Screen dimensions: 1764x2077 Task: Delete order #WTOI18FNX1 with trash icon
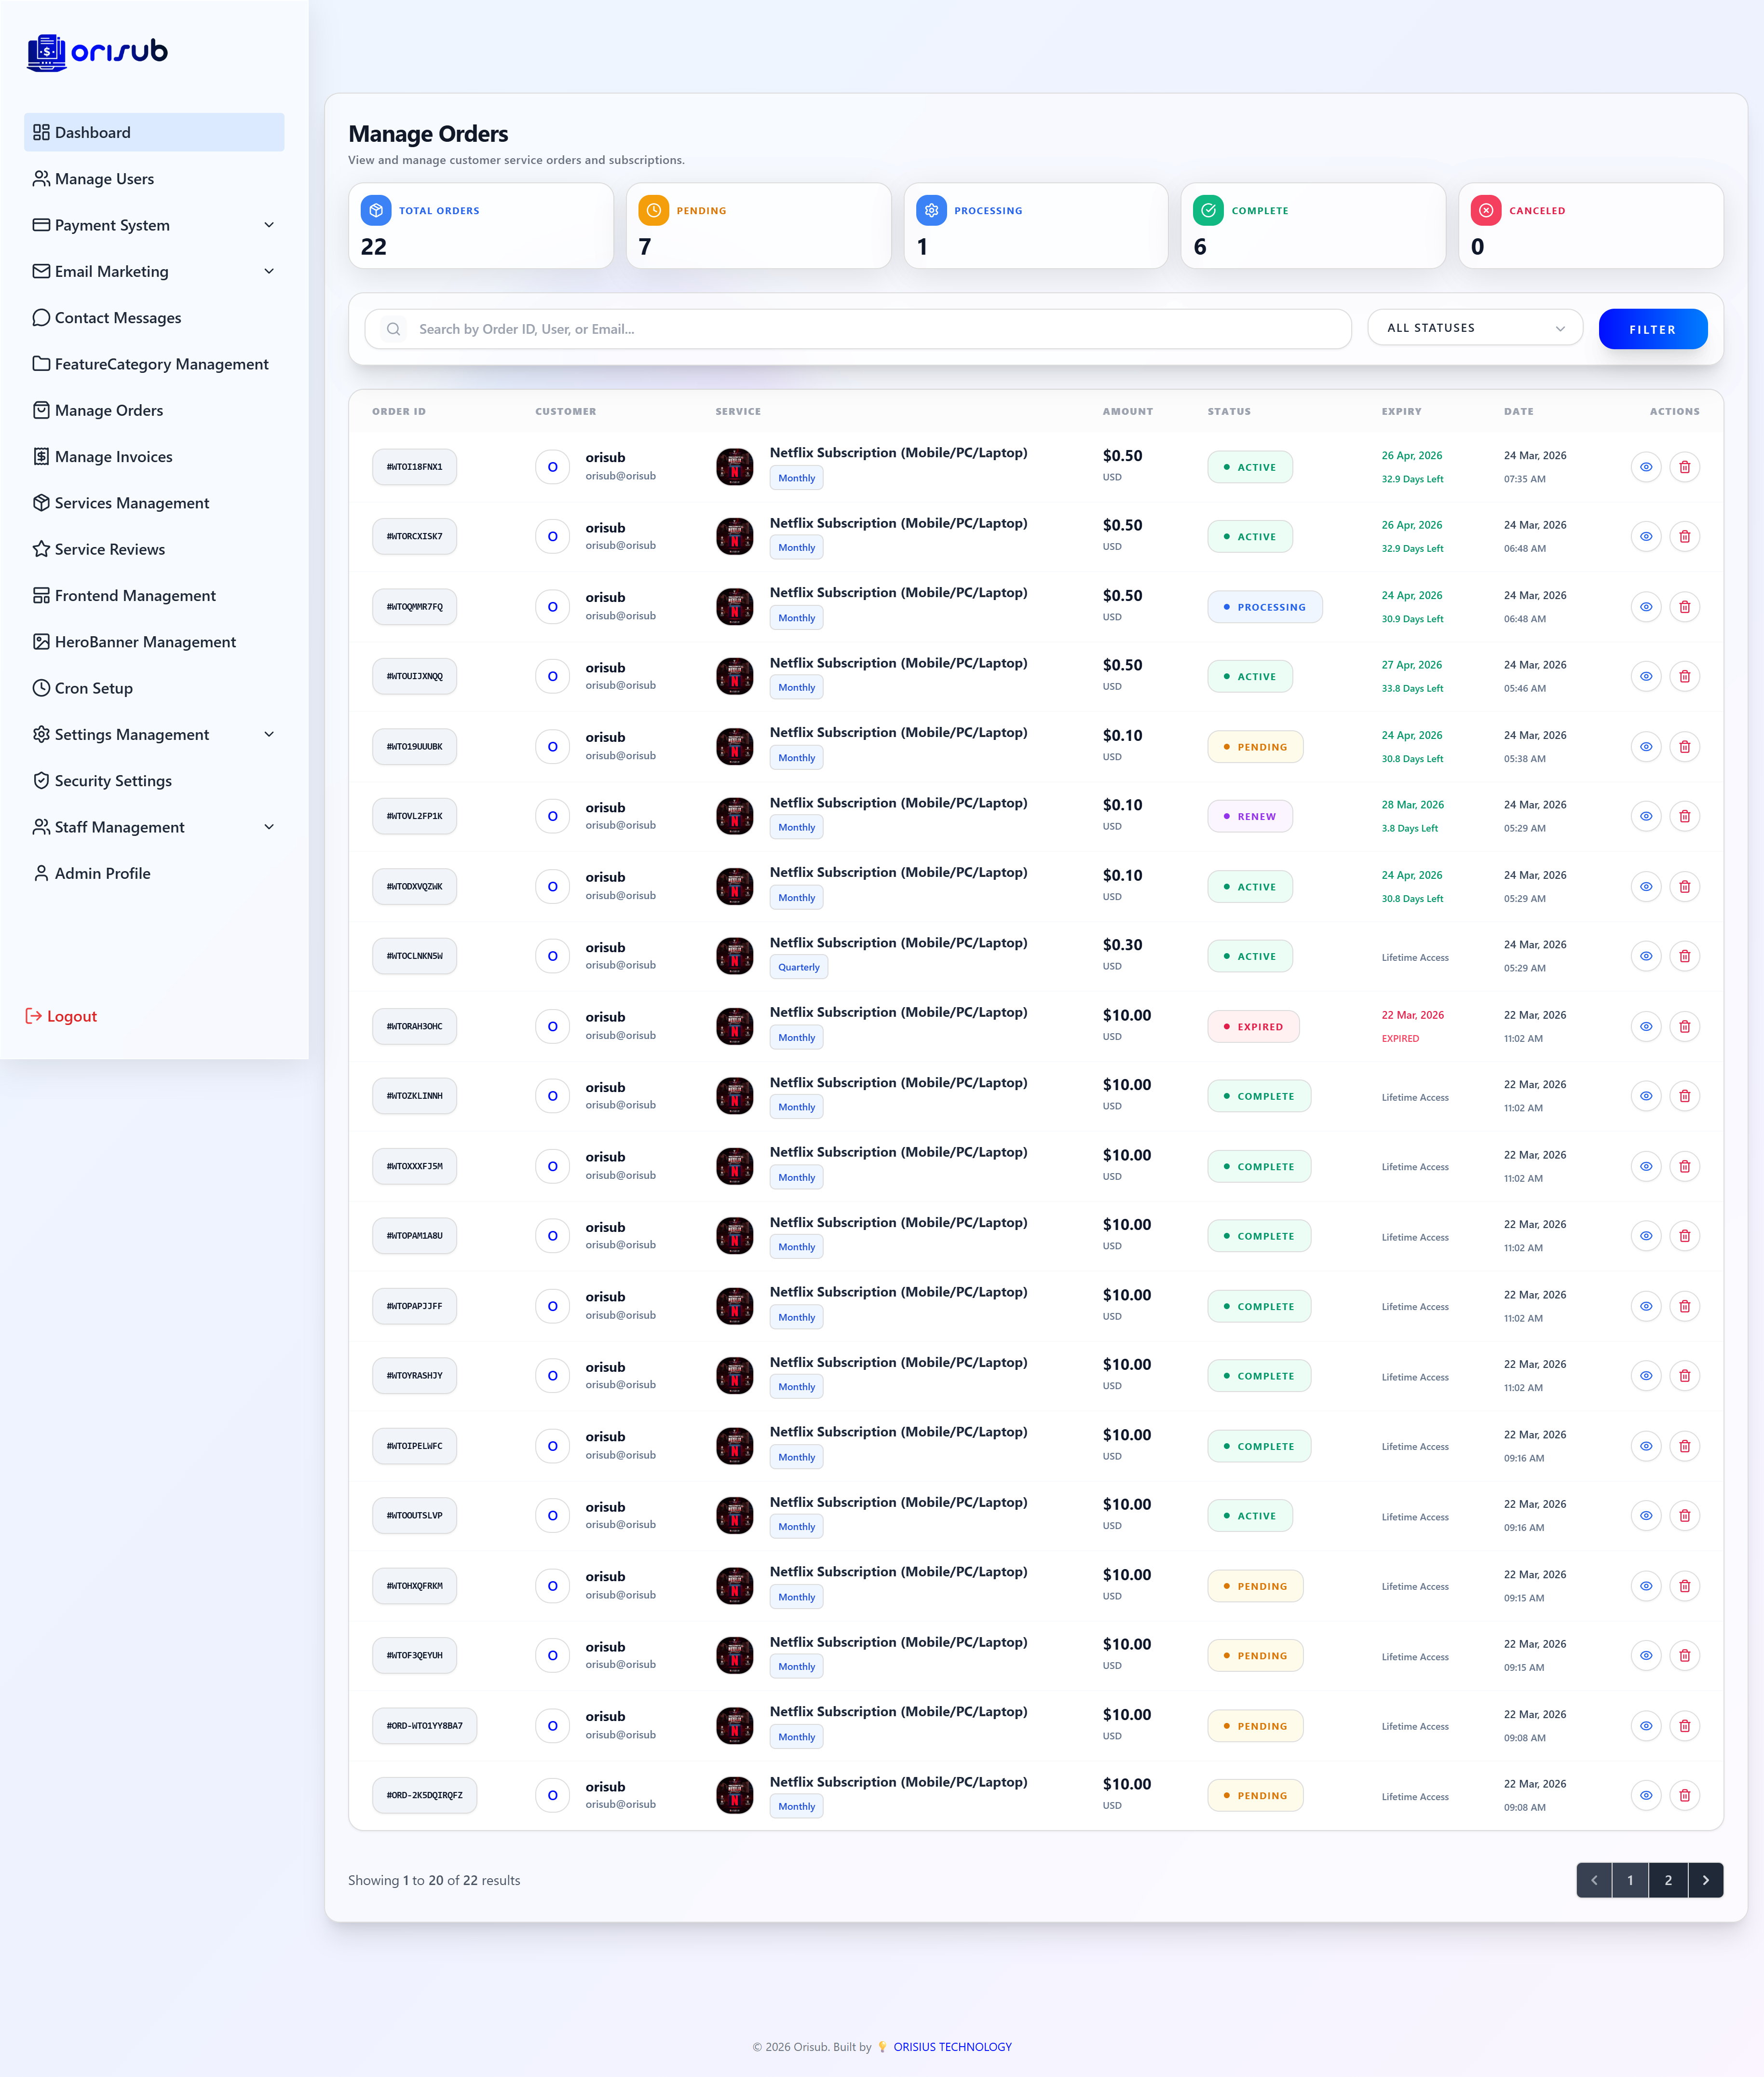(1684, 467)
